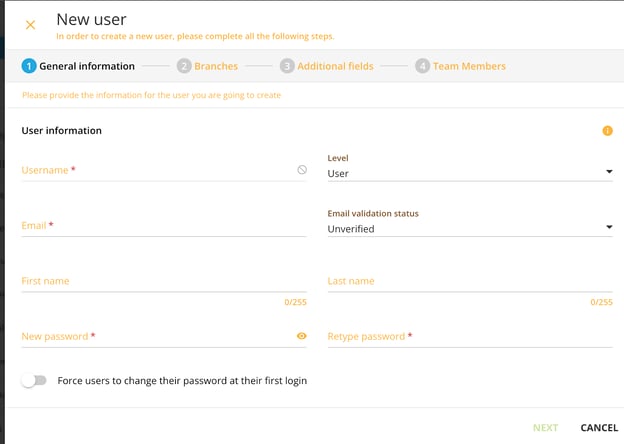The width and height of the screenshot is (624, 444).
Task: Switch to the Team Members step label
Action: (469, 66)
